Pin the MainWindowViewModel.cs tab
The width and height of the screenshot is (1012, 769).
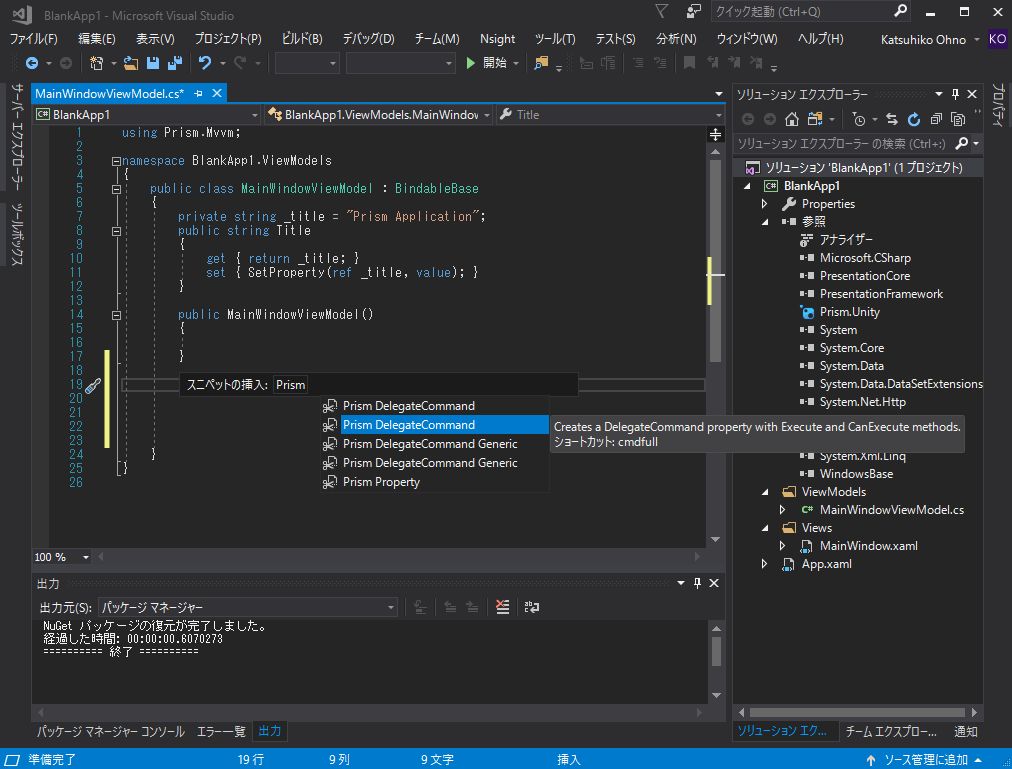pos(198,94)
